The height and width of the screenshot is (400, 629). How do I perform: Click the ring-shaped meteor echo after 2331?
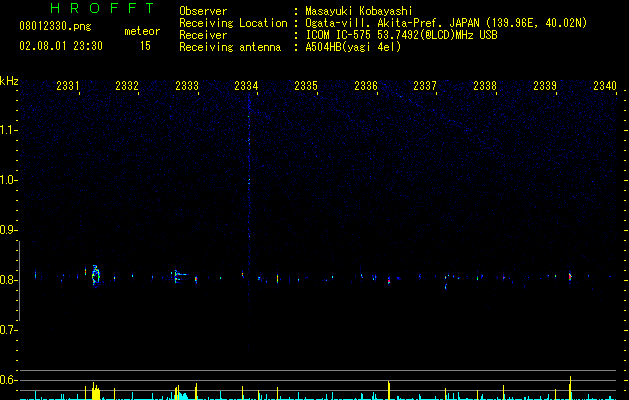(95, 275)
